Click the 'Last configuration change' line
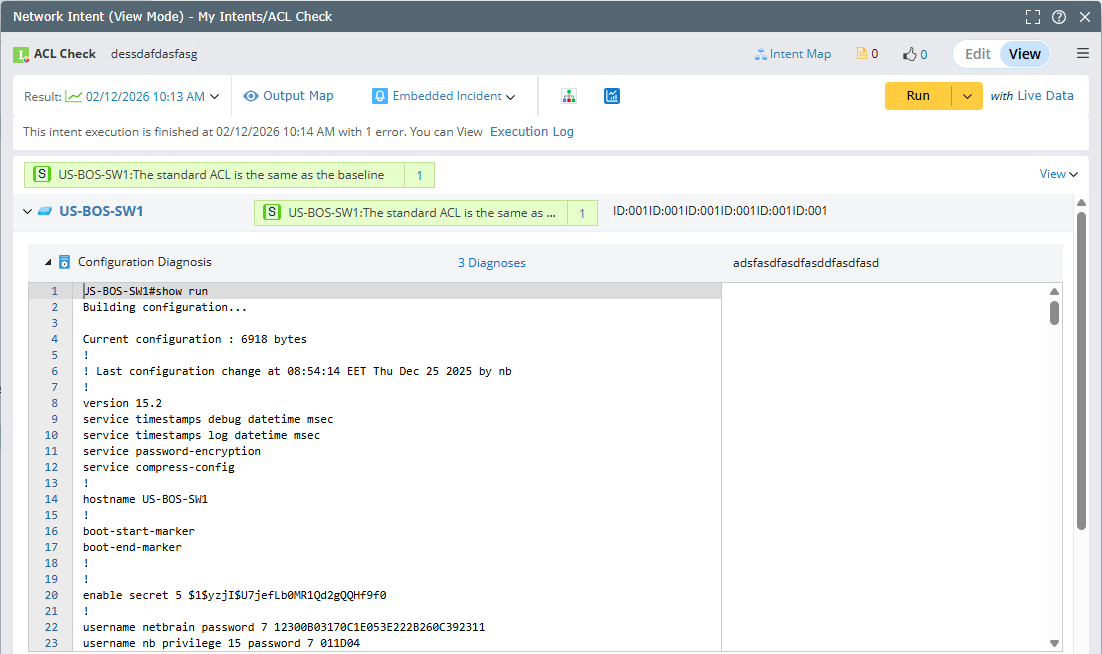This screenshot has height=654, width=1102. click(297, 371)
